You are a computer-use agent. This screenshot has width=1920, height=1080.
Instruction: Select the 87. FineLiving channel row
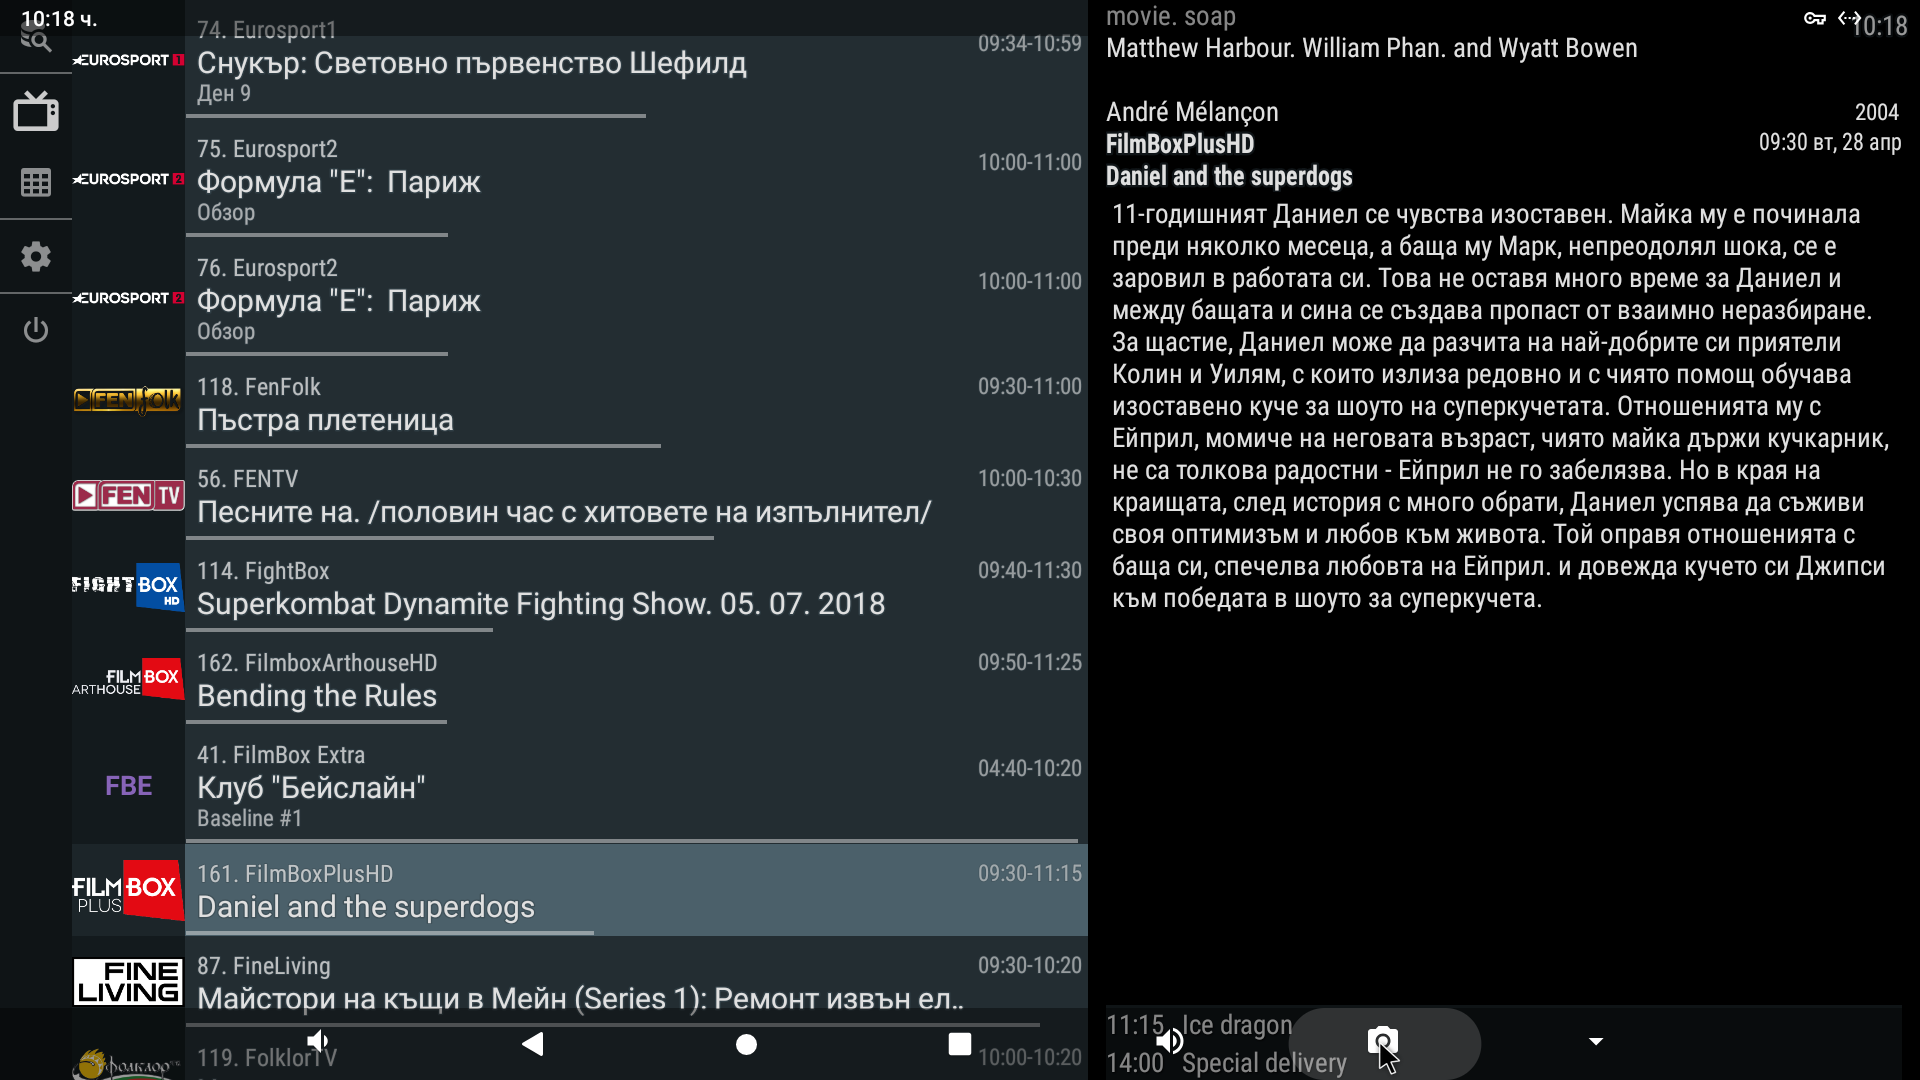tap(636, 983)
